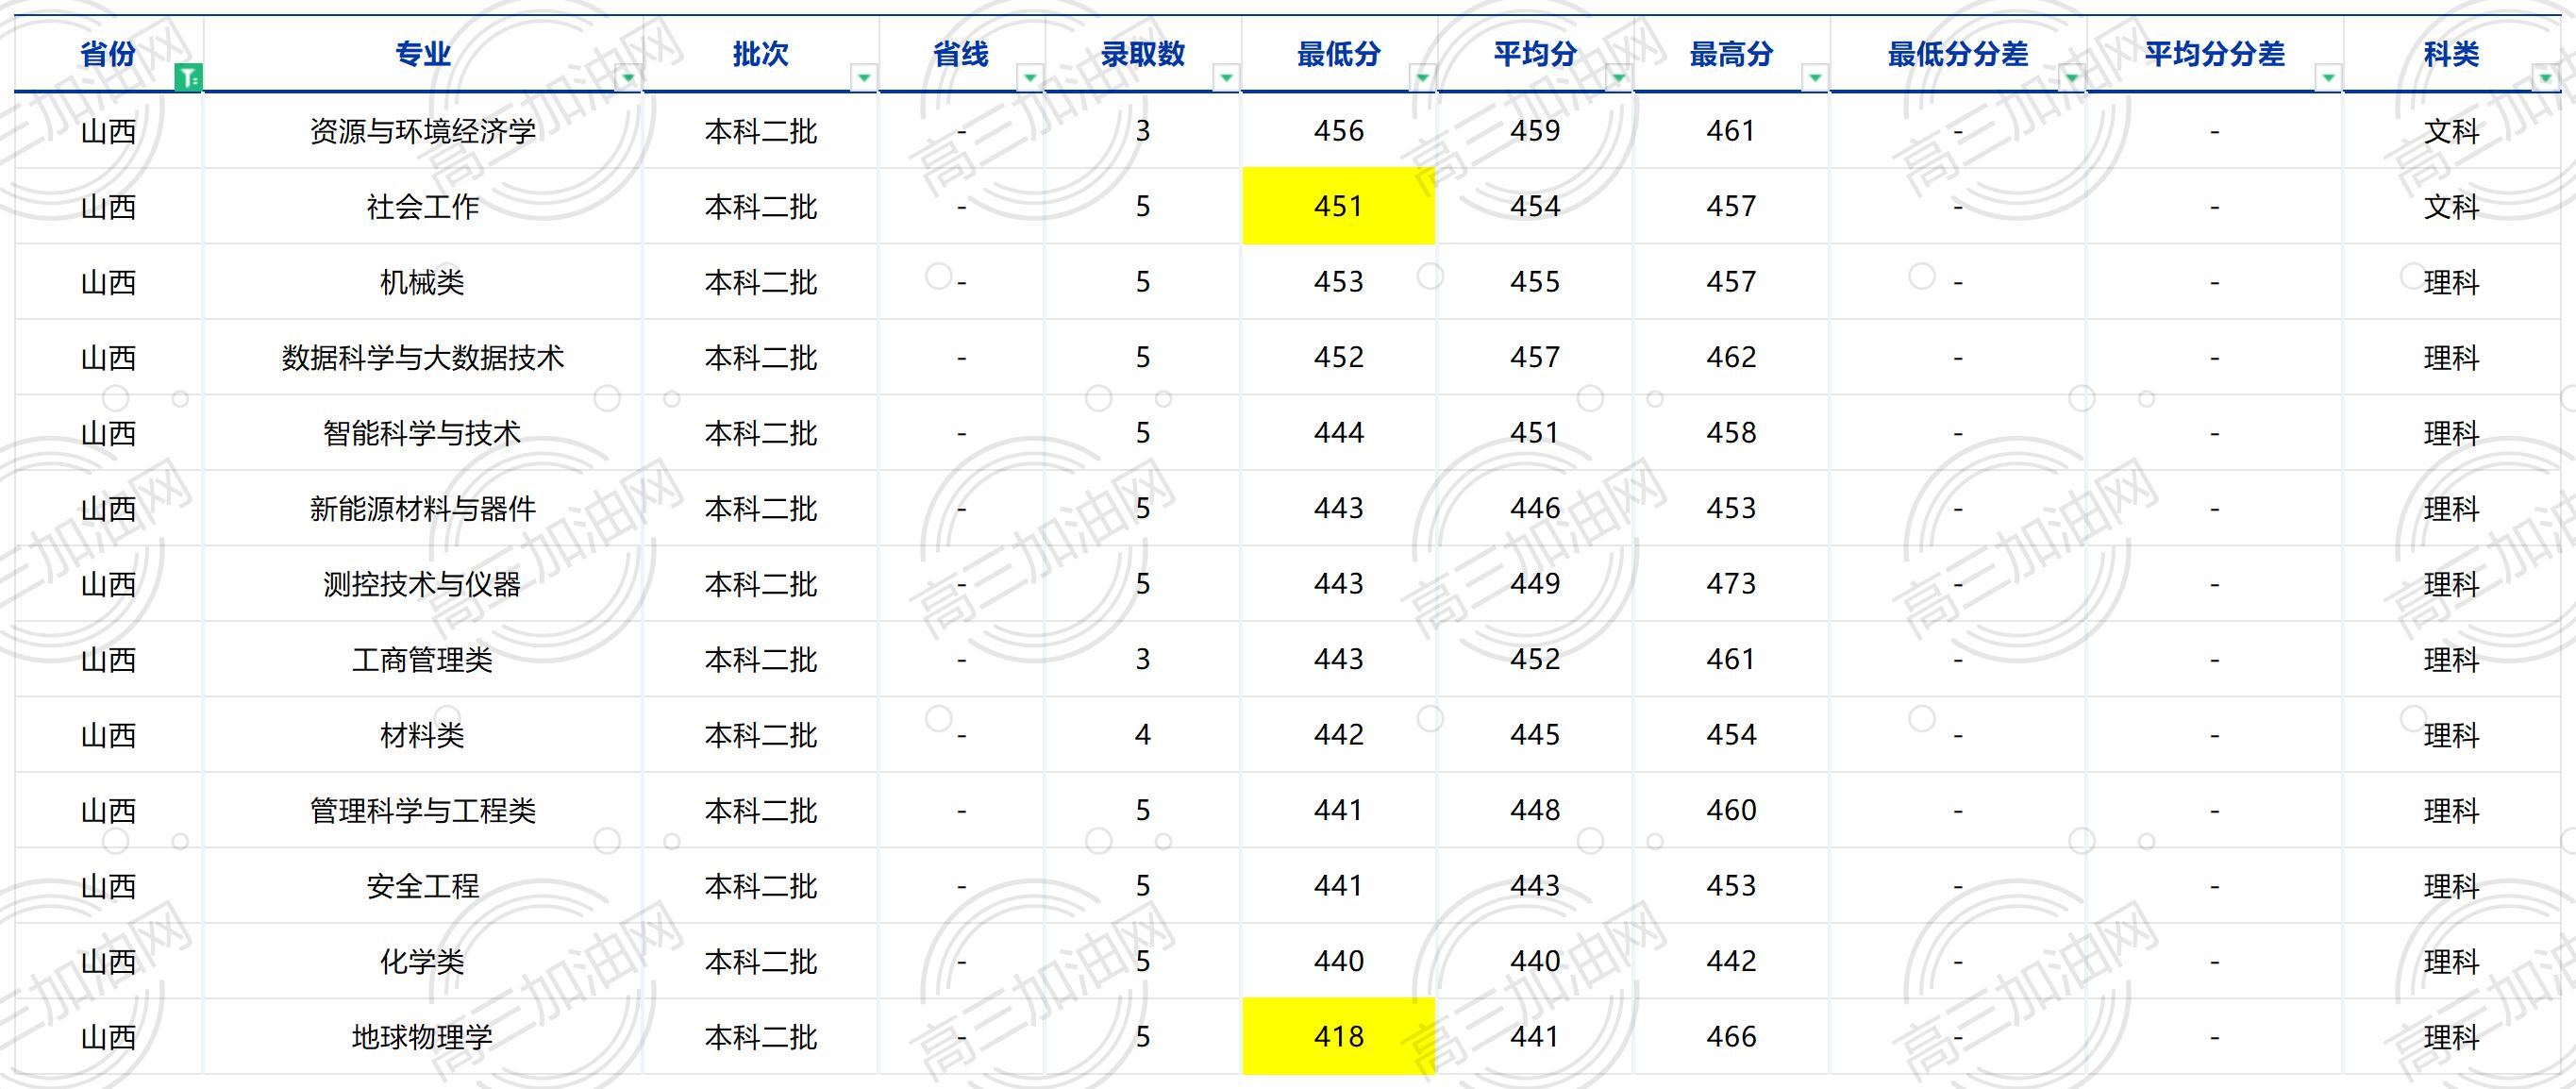This screenshot has height=1089, width=2576.
Task: Open the 平均分分差 column filter dropdown
Action: (2328, 77)
